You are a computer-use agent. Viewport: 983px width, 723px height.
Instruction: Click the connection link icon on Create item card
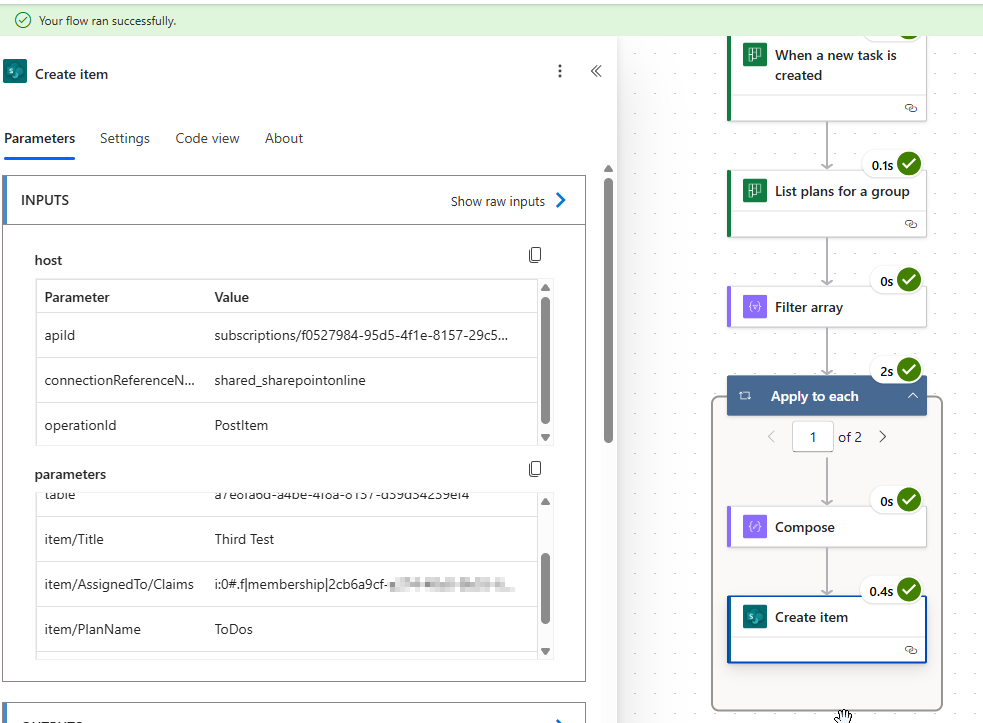911,650
